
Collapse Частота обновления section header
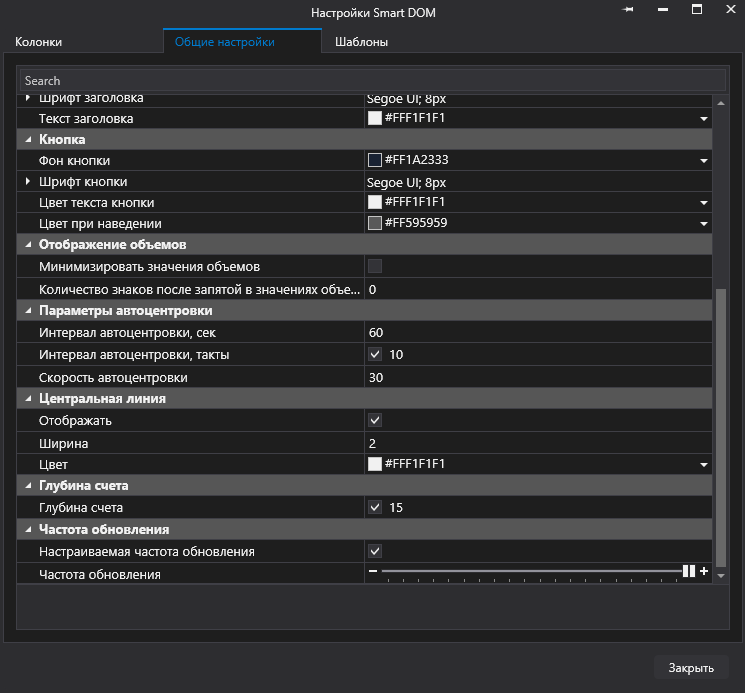(28, 529)
